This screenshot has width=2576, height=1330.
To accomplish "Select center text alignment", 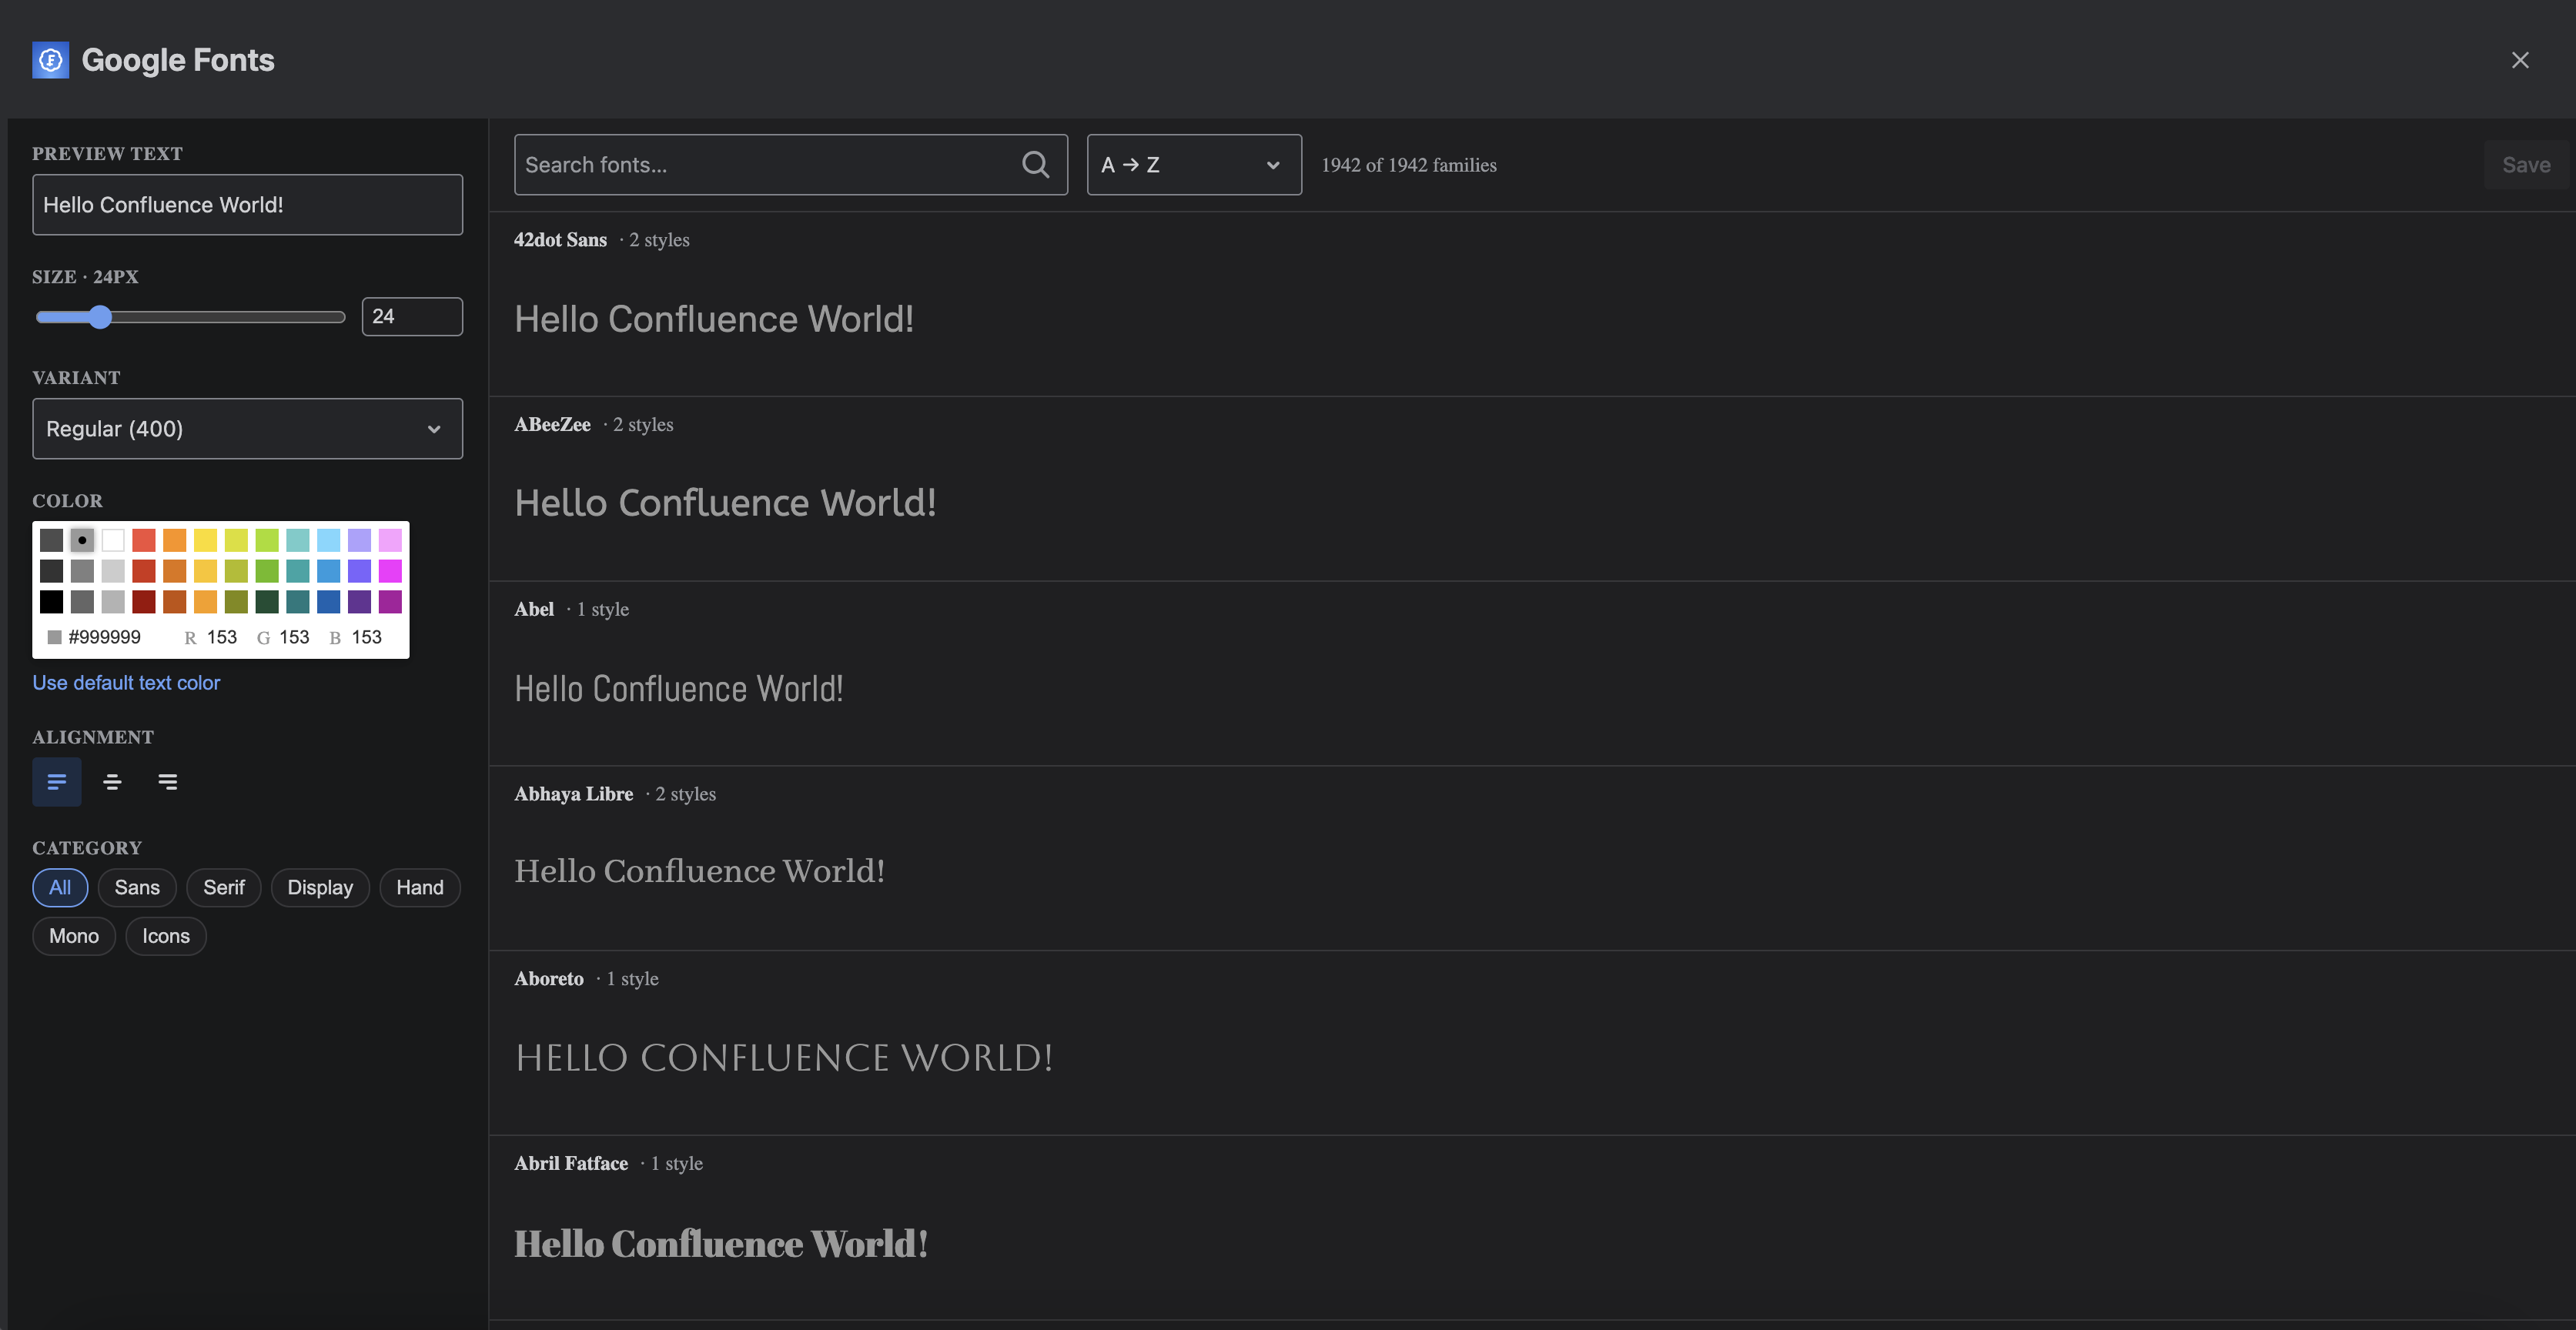I will [112, 782].
